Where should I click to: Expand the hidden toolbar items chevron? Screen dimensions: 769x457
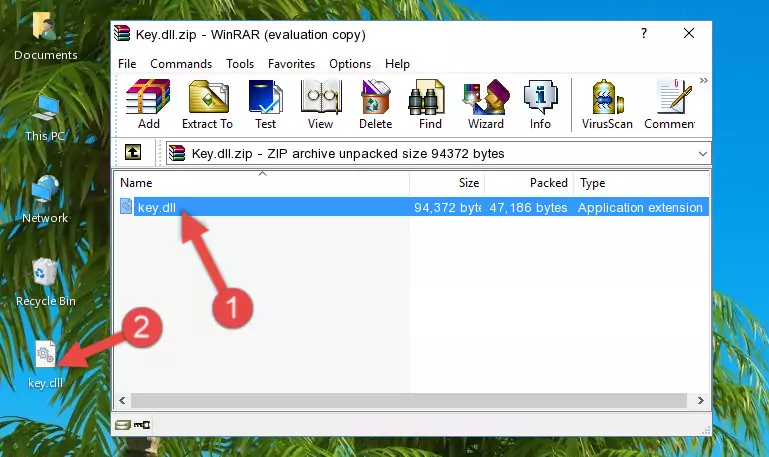[x=704, y=80]
